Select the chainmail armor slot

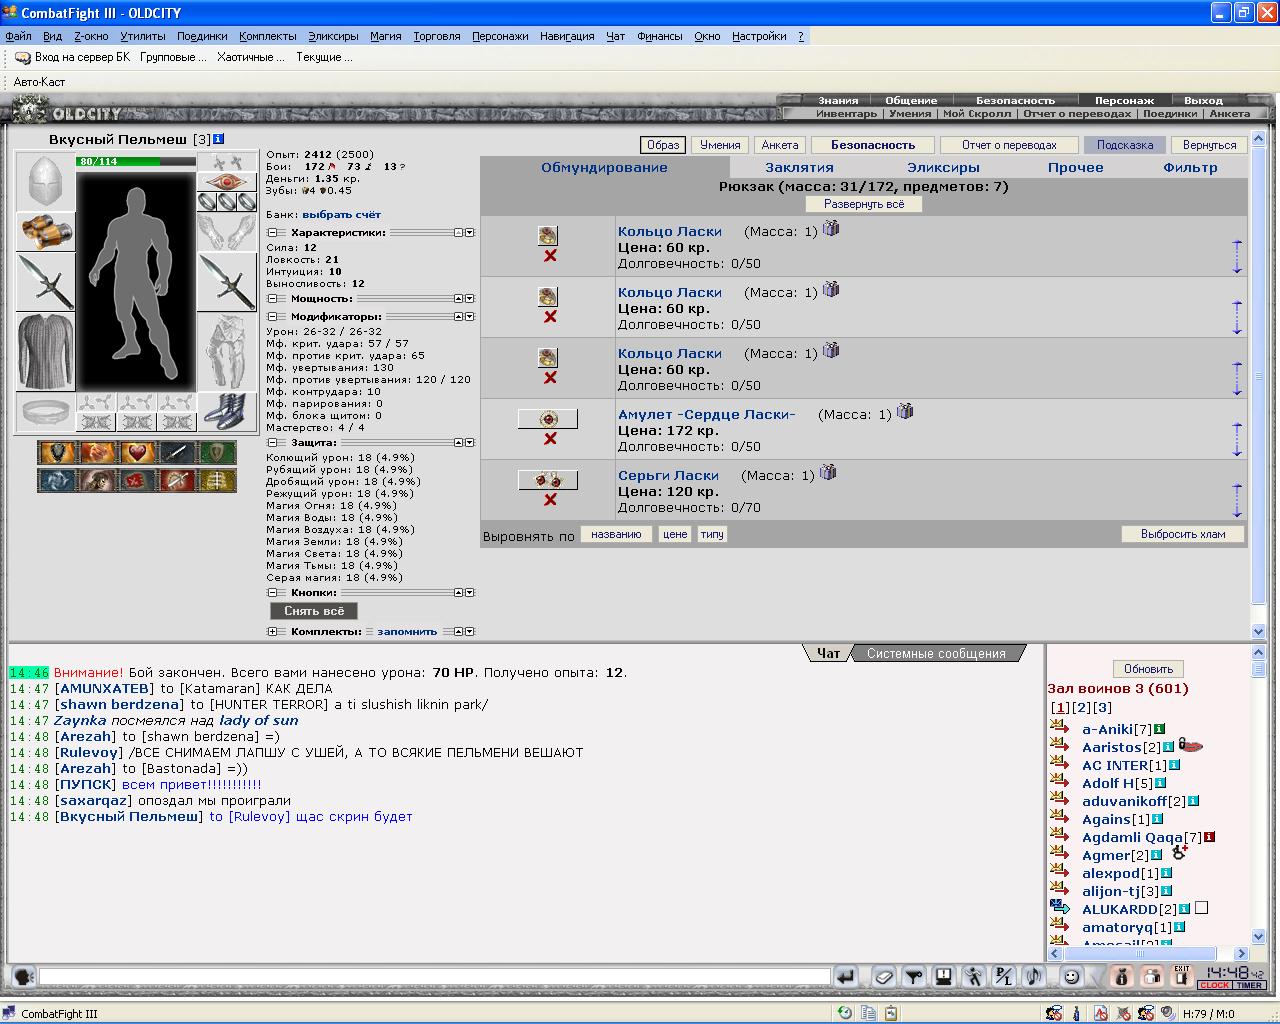click(46, 351)
